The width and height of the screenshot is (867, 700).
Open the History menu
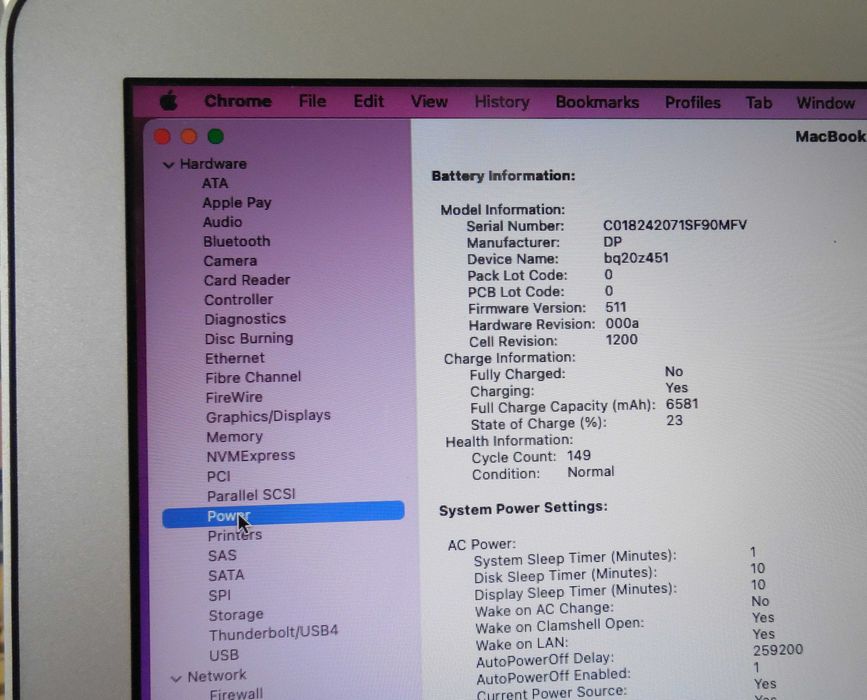click(502, 102)
